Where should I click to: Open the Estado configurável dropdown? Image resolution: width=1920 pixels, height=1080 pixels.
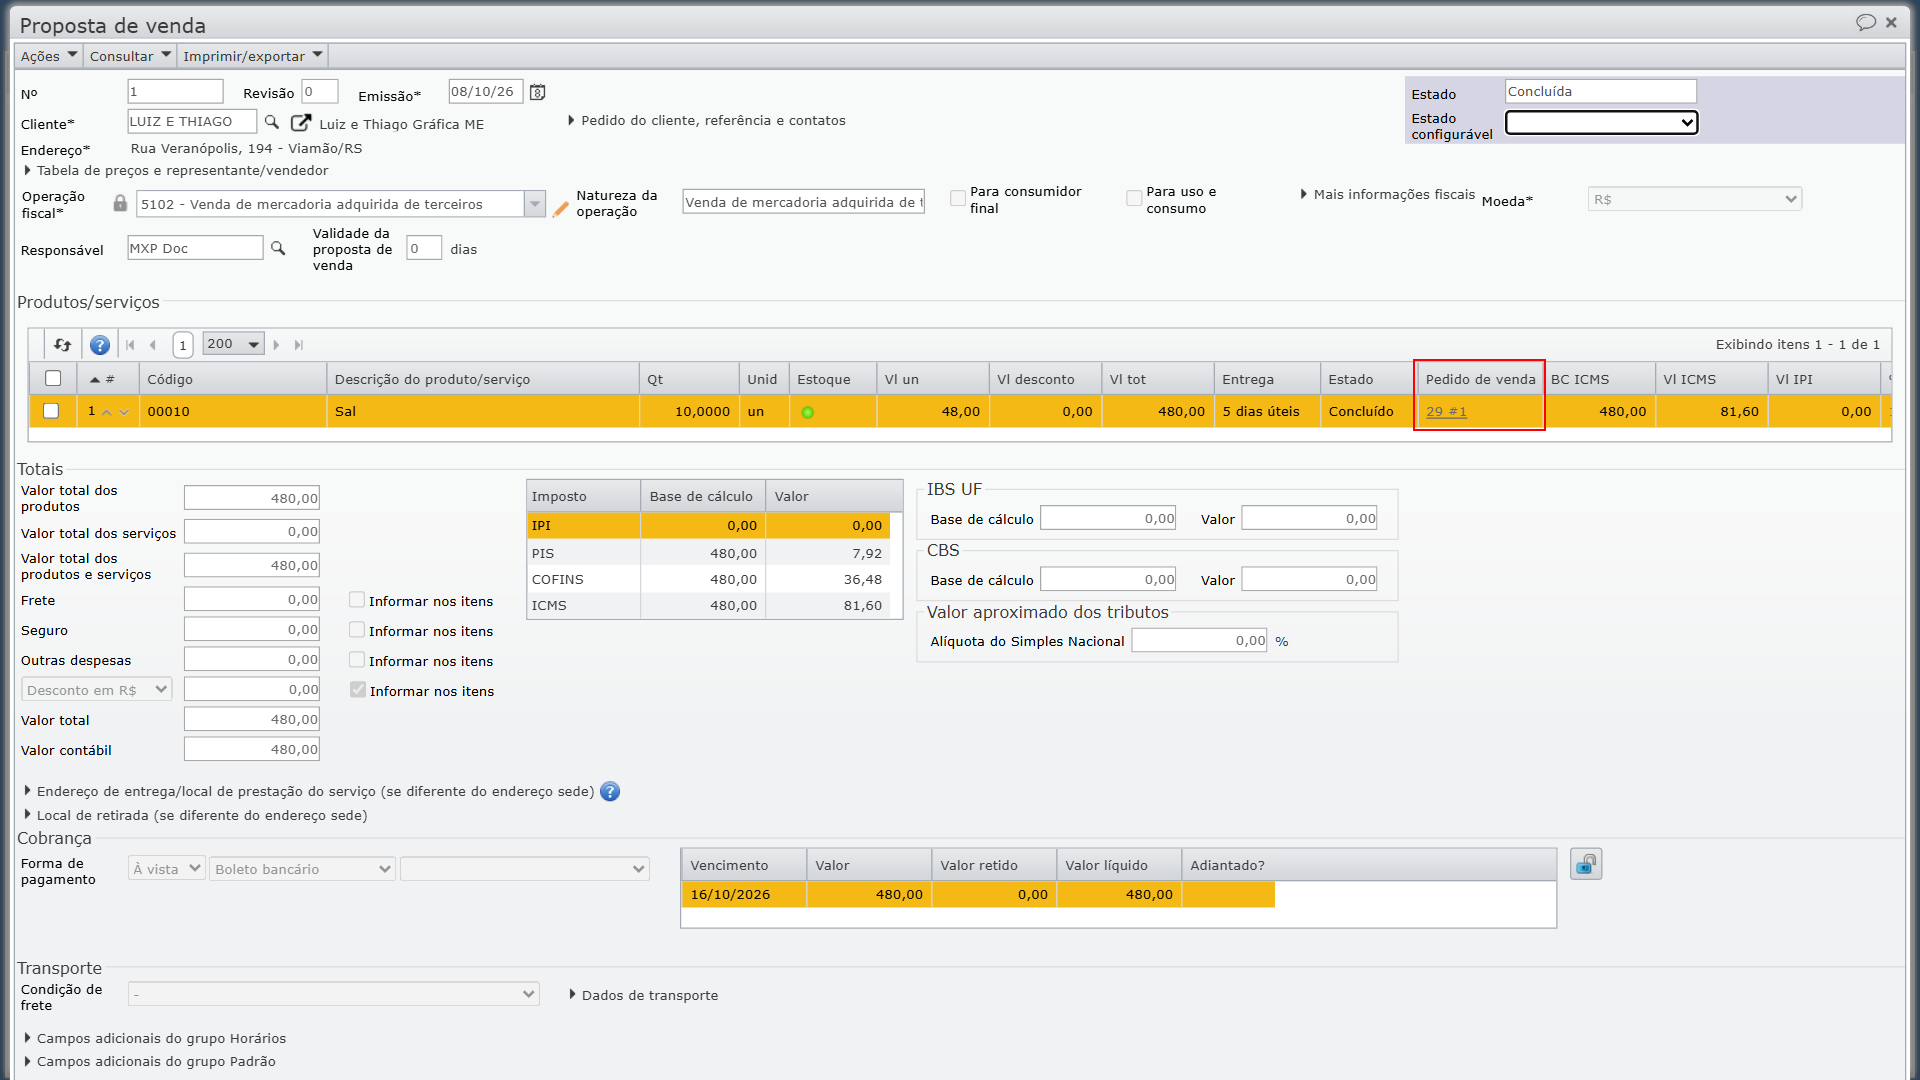pyautogui.click(x=1601, y=122)
